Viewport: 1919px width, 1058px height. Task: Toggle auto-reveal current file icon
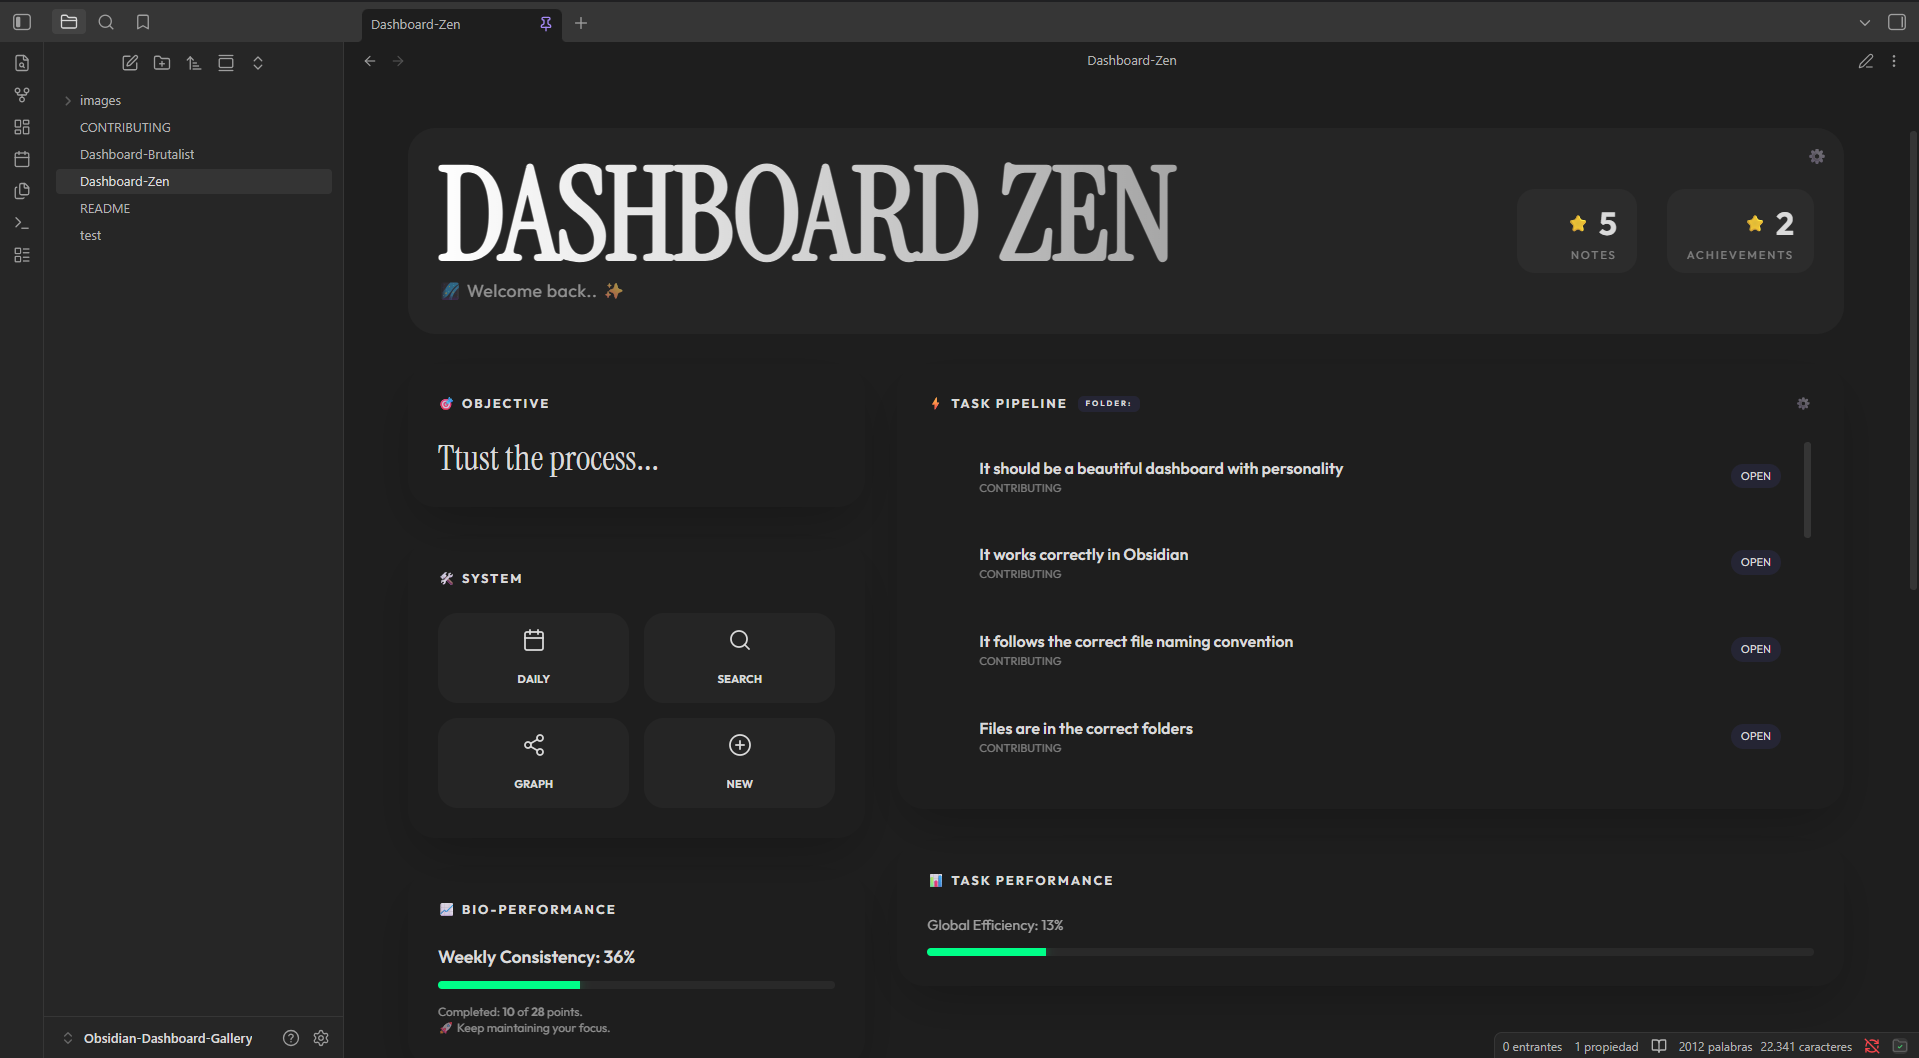(x=226, y=63)
